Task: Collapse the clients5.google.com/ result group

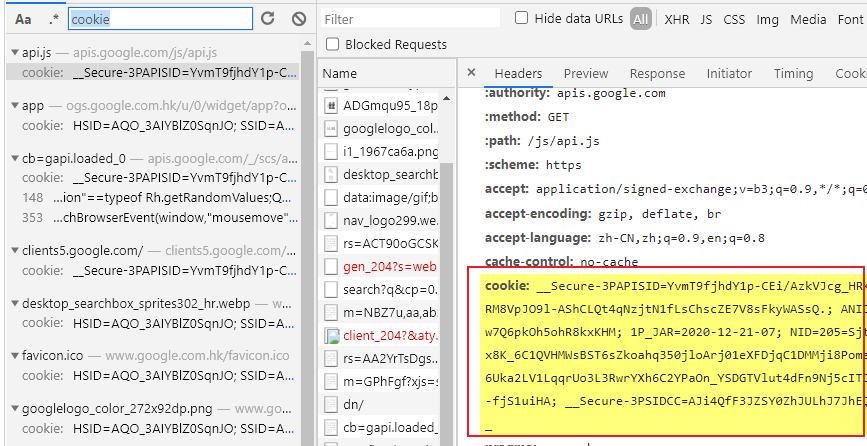Action: tap(15, 251)
